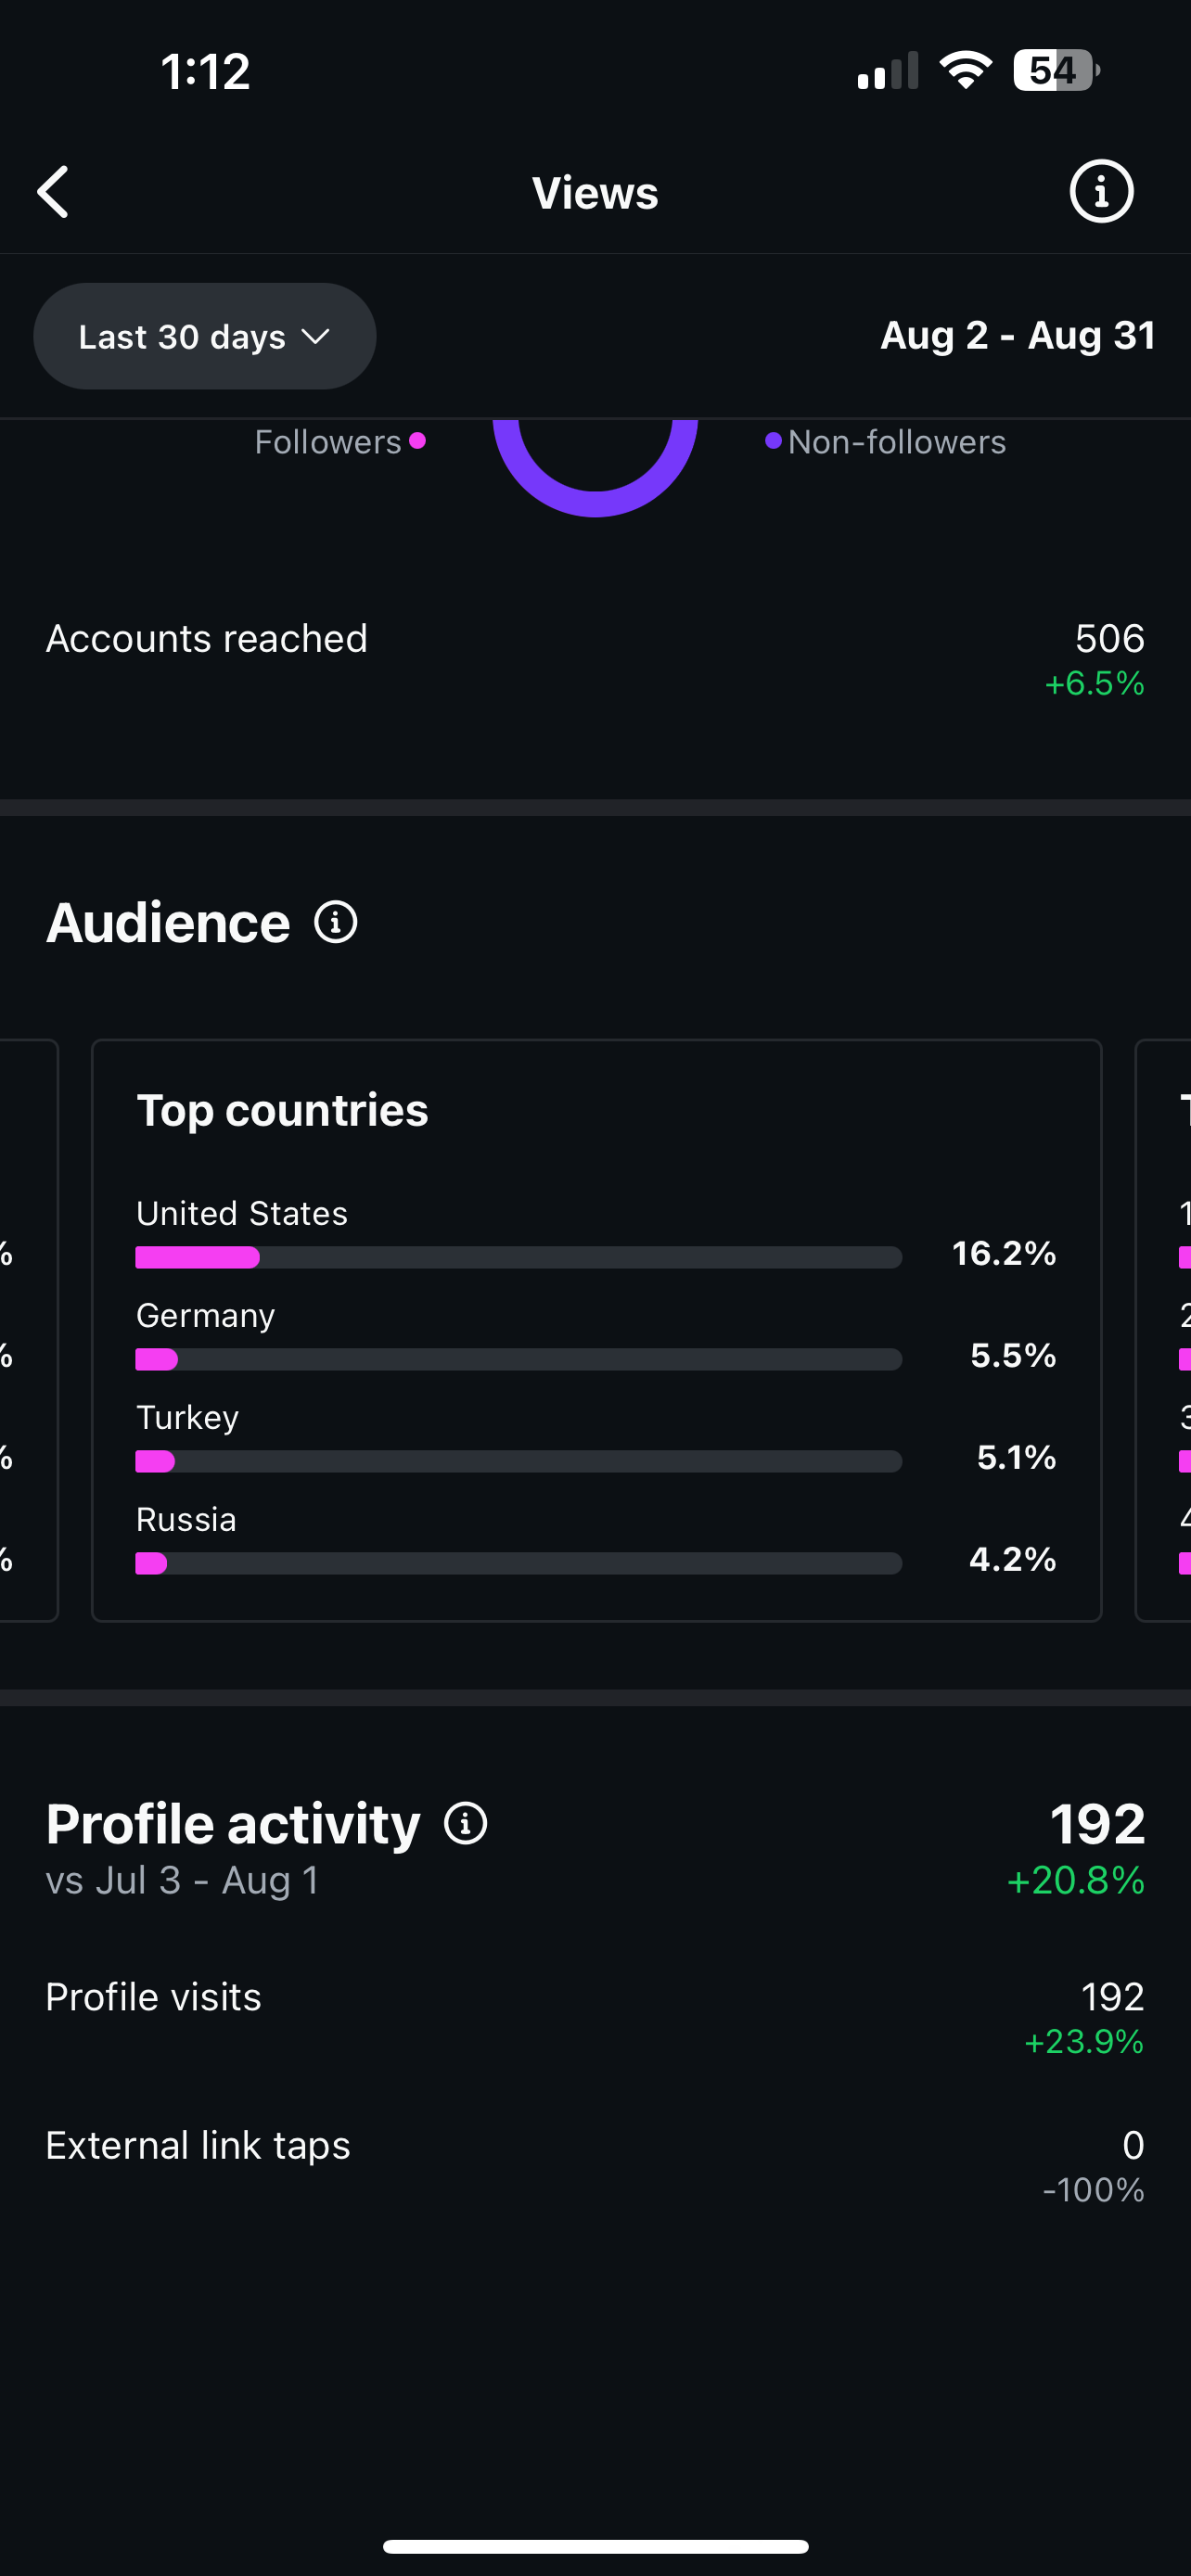Image resolution: width=1191 pixels, height=2576 pixels.
Task: Tap the Profile activity info icon
Action: [466, 1823]
